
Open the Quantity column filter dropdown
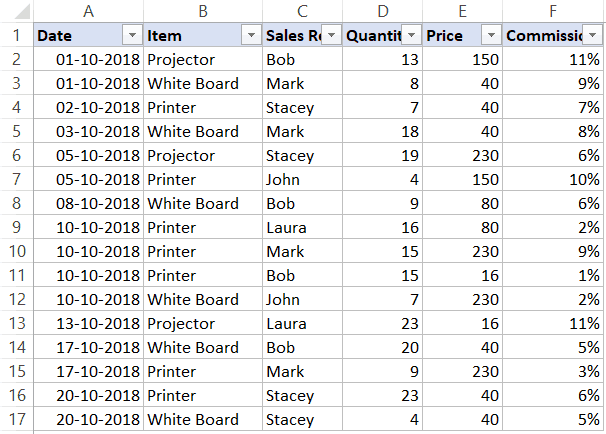tap(411, 35)
